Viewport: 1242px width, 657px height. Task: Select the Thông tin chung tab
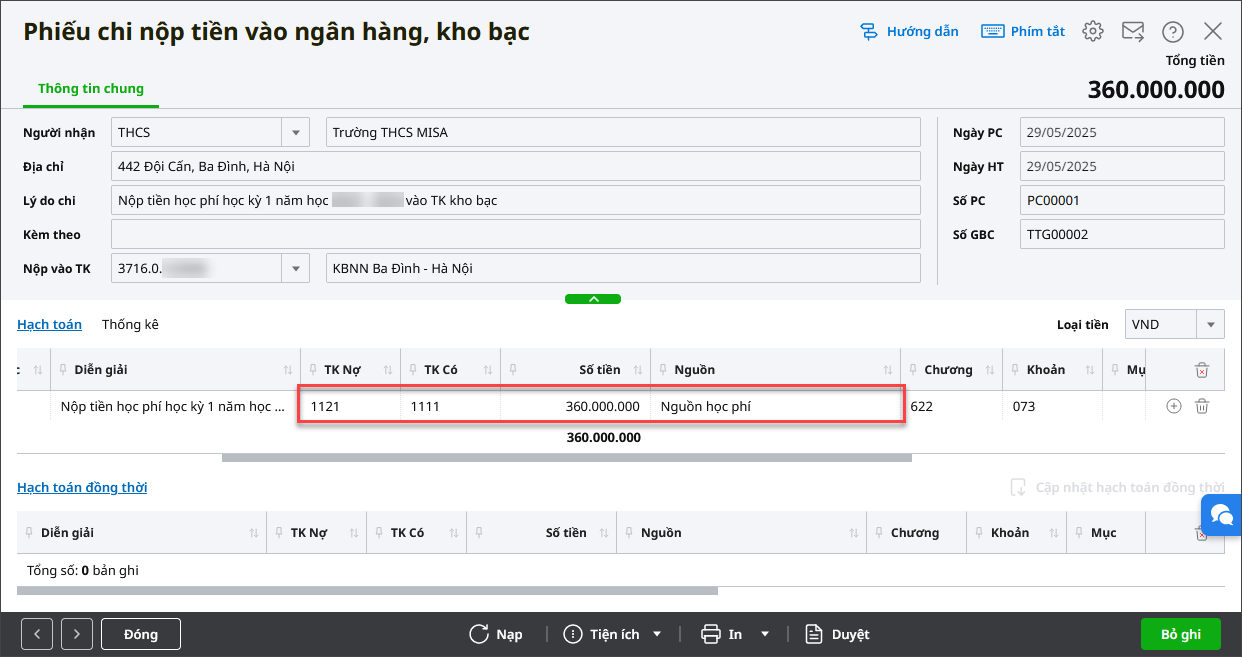[91, 89]
